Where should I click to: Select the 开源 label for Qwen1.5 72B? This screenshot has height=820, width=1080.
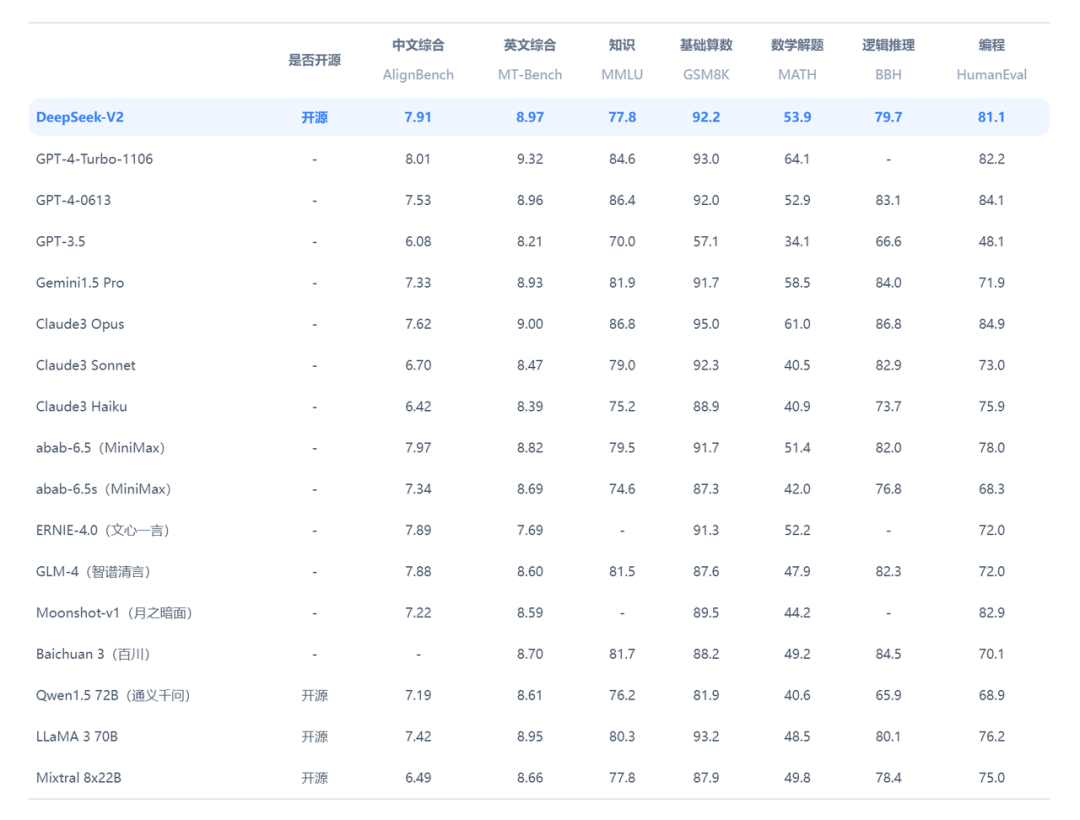(x=314, y=695)
